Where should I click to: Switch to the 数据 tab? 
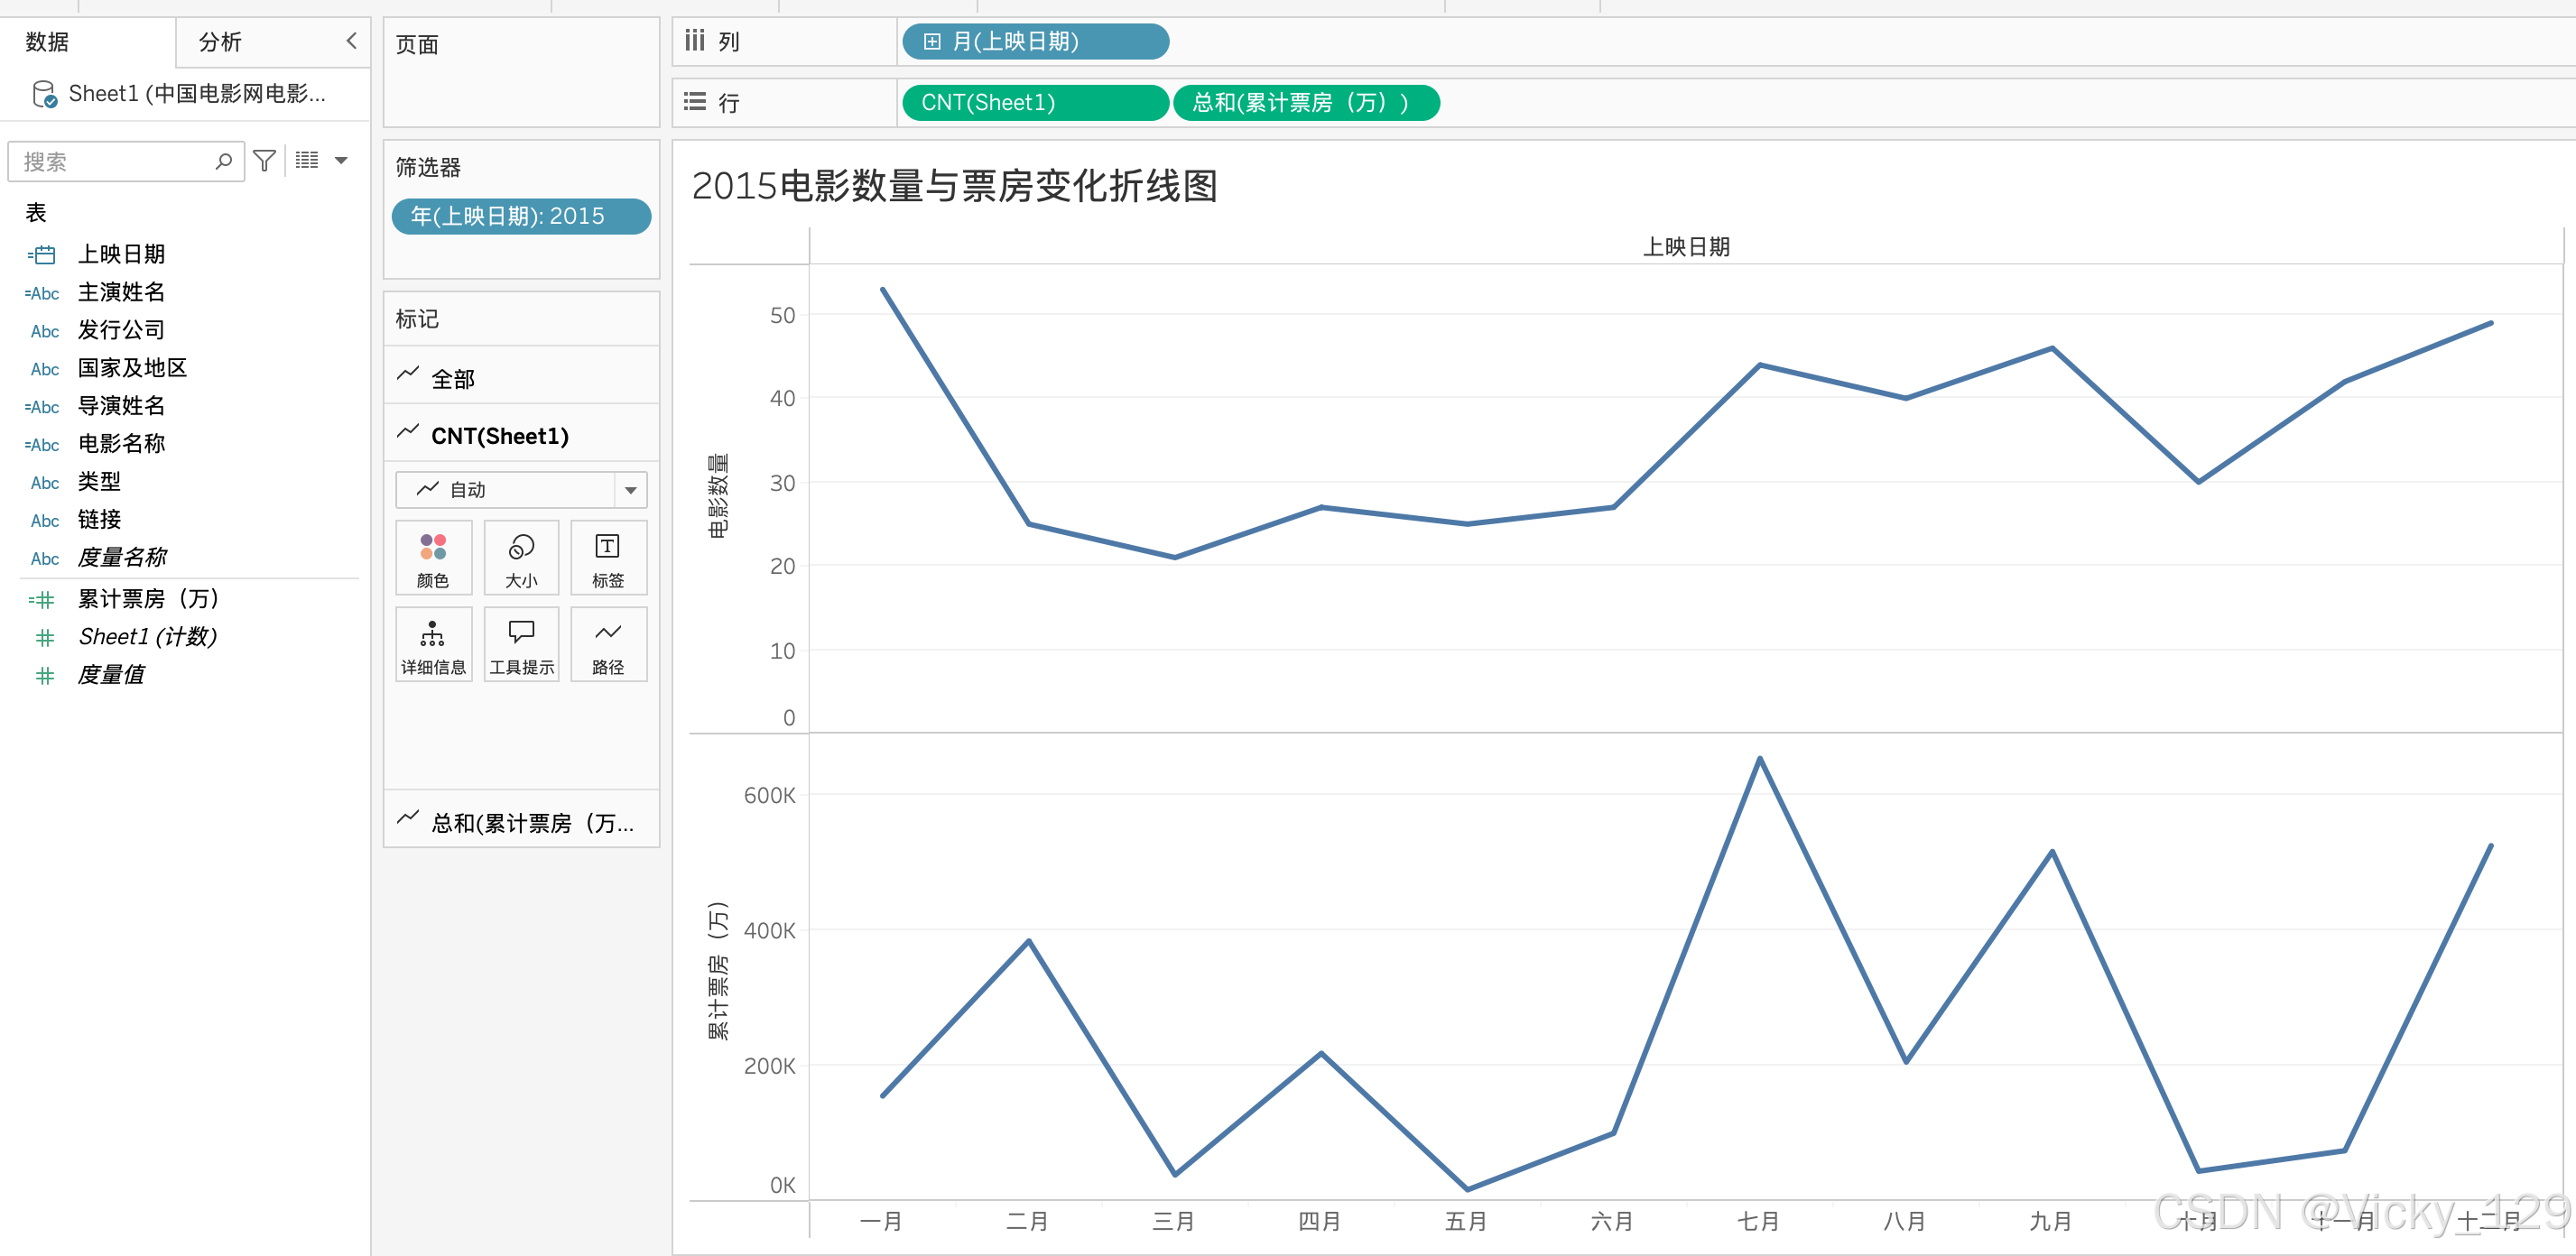click(x=47, y=42)
